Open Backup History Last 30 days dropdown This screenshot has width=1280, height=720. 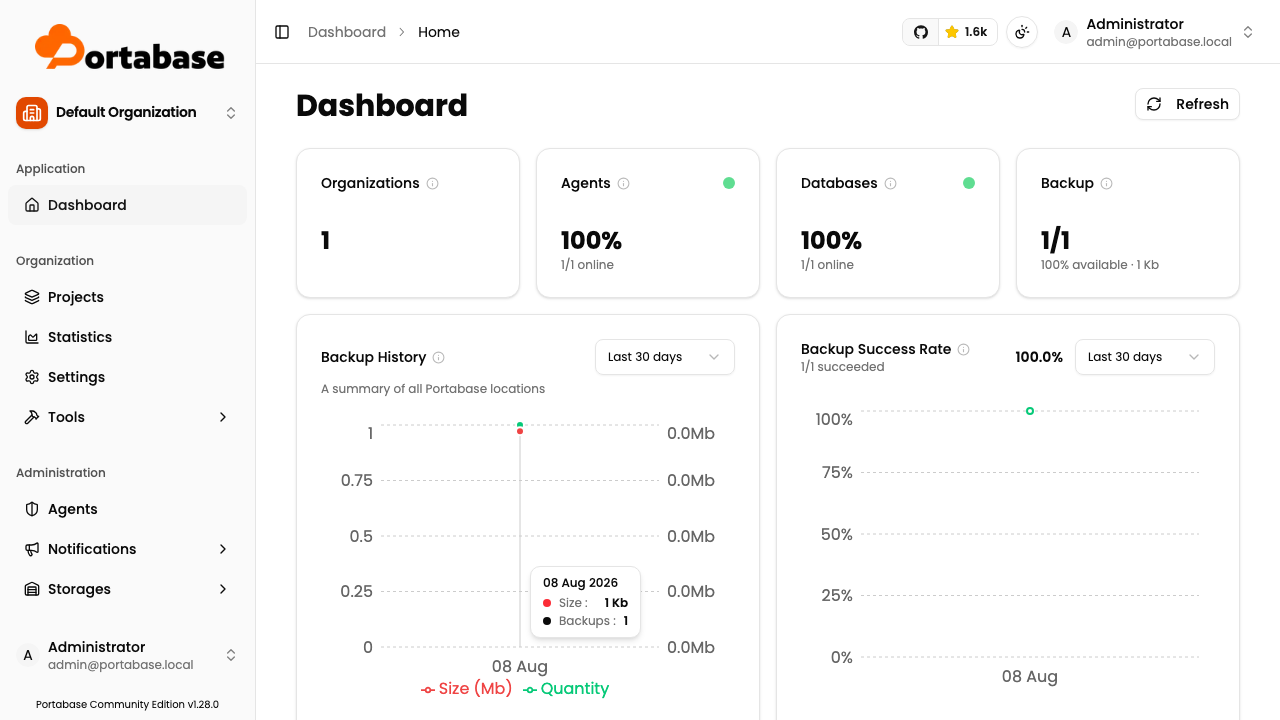(x=665, y=357)
